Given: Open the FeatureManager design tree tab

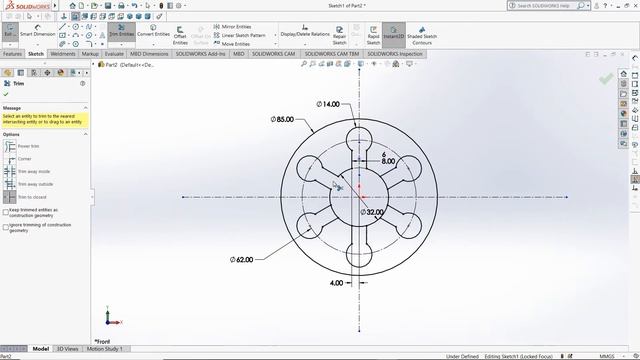Looking at the screenshot, I should pos(7,73).
